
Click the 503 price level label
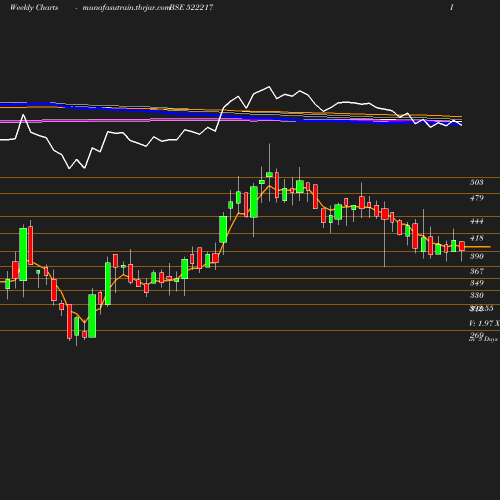(477, 182)
